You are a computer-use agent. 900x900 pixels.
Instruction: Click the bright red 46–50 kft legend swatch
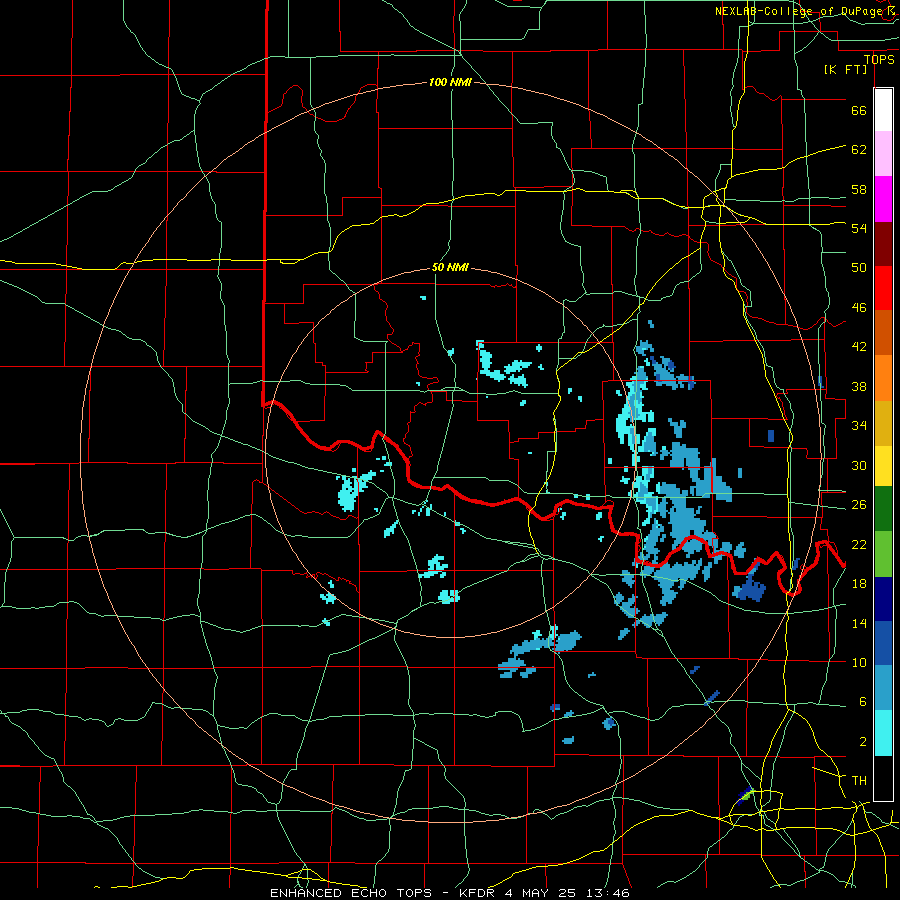click(x=883, y=288)
